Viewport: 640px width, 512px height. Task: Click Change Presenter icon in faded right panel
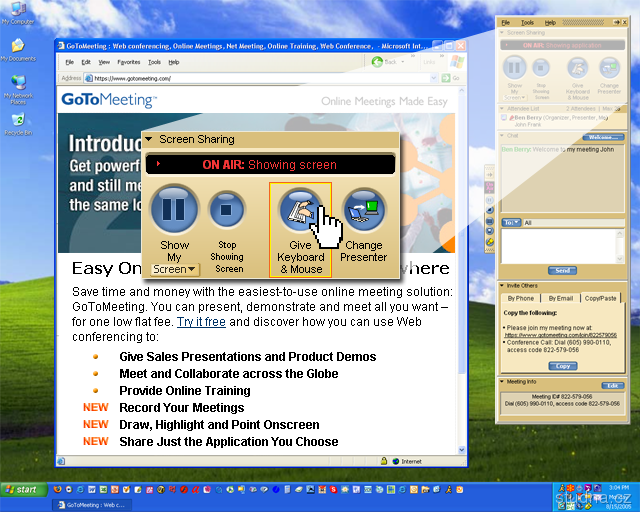click(x=609, y=68)
